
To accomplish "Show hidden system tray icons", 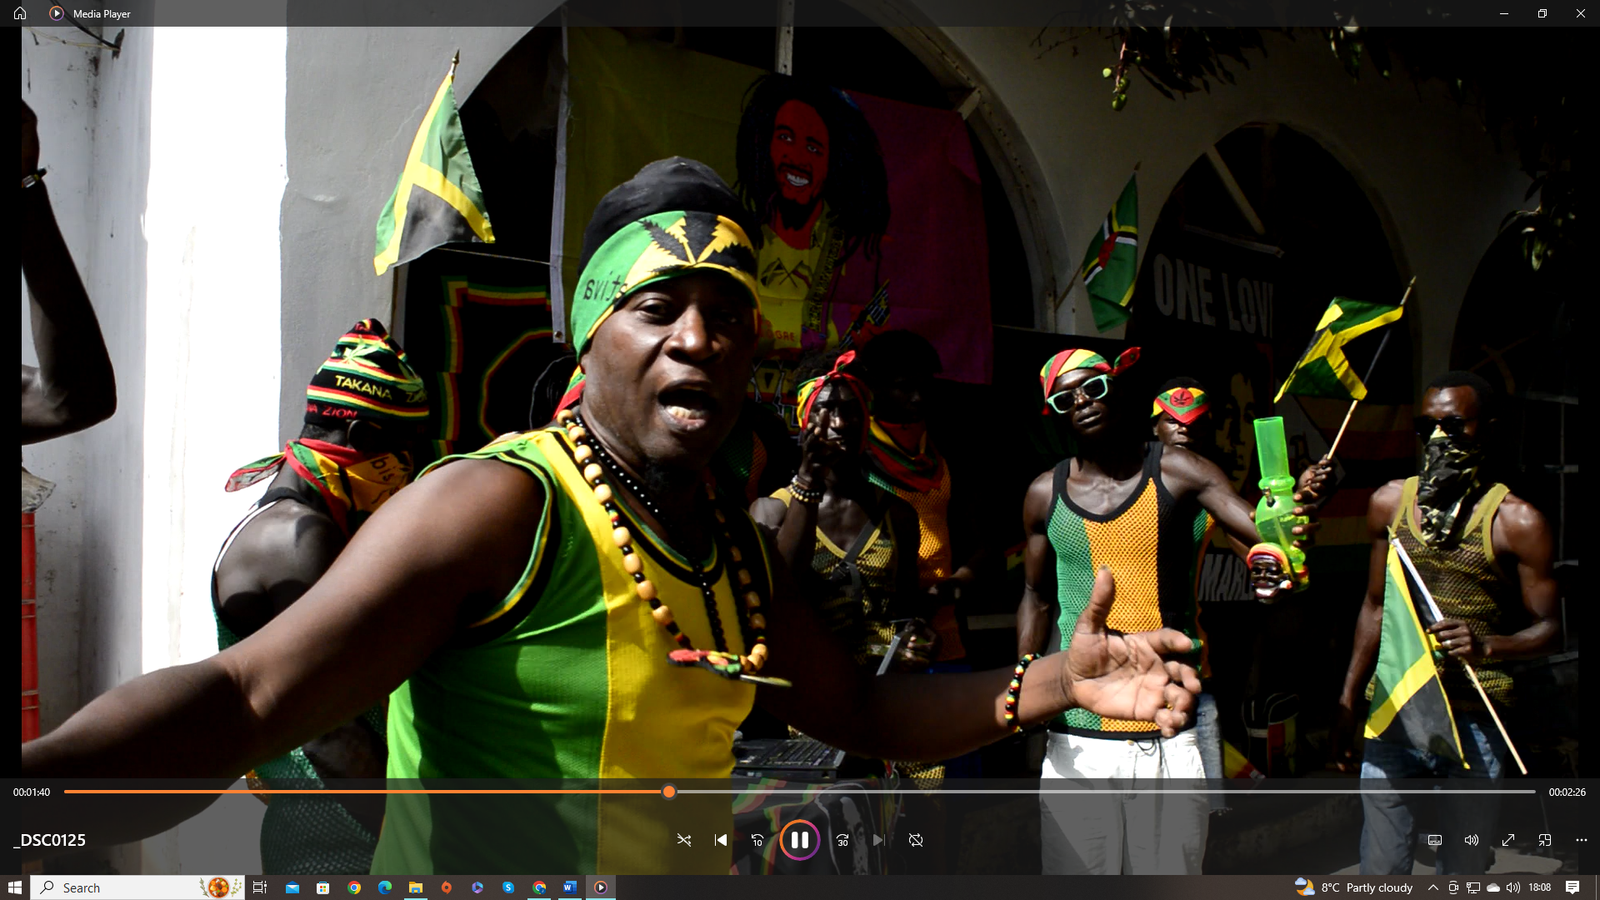I will coord(1433,887).
